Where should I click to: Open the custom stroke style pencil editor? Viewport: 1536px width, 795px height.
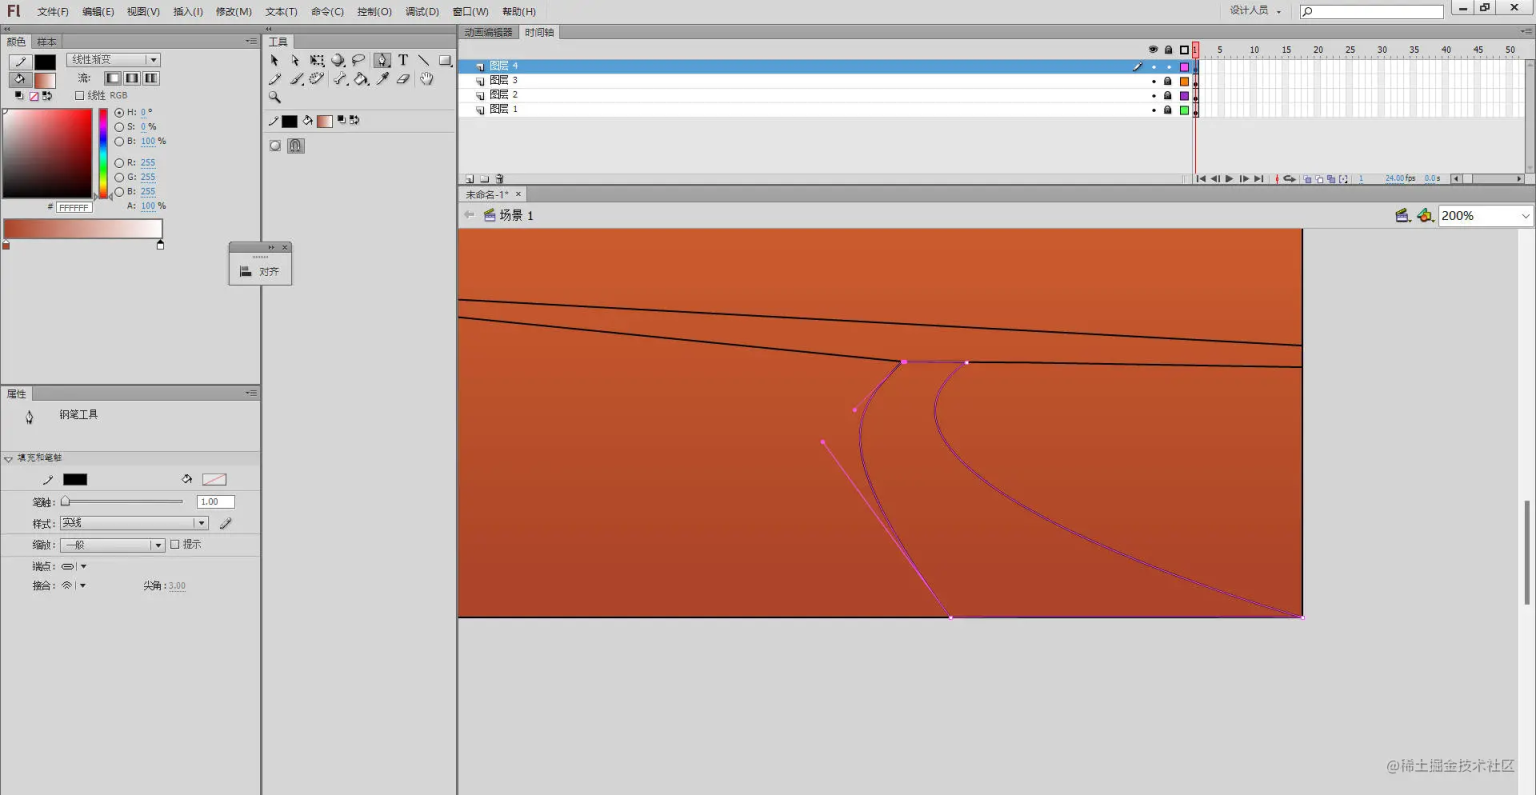(226, 523)
